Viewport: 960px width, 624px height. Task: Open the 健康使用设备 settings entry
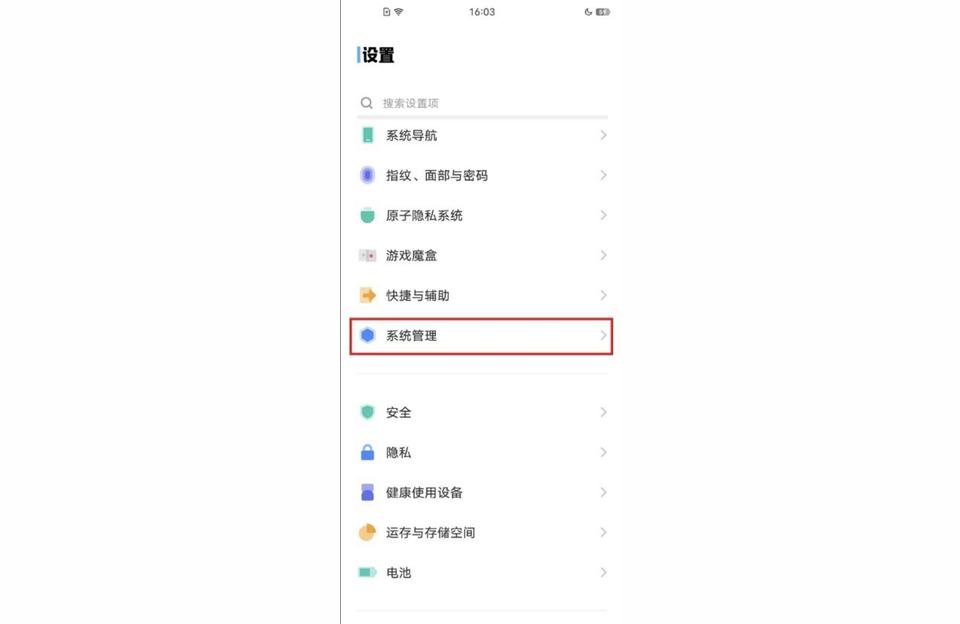tap(424, 492)
